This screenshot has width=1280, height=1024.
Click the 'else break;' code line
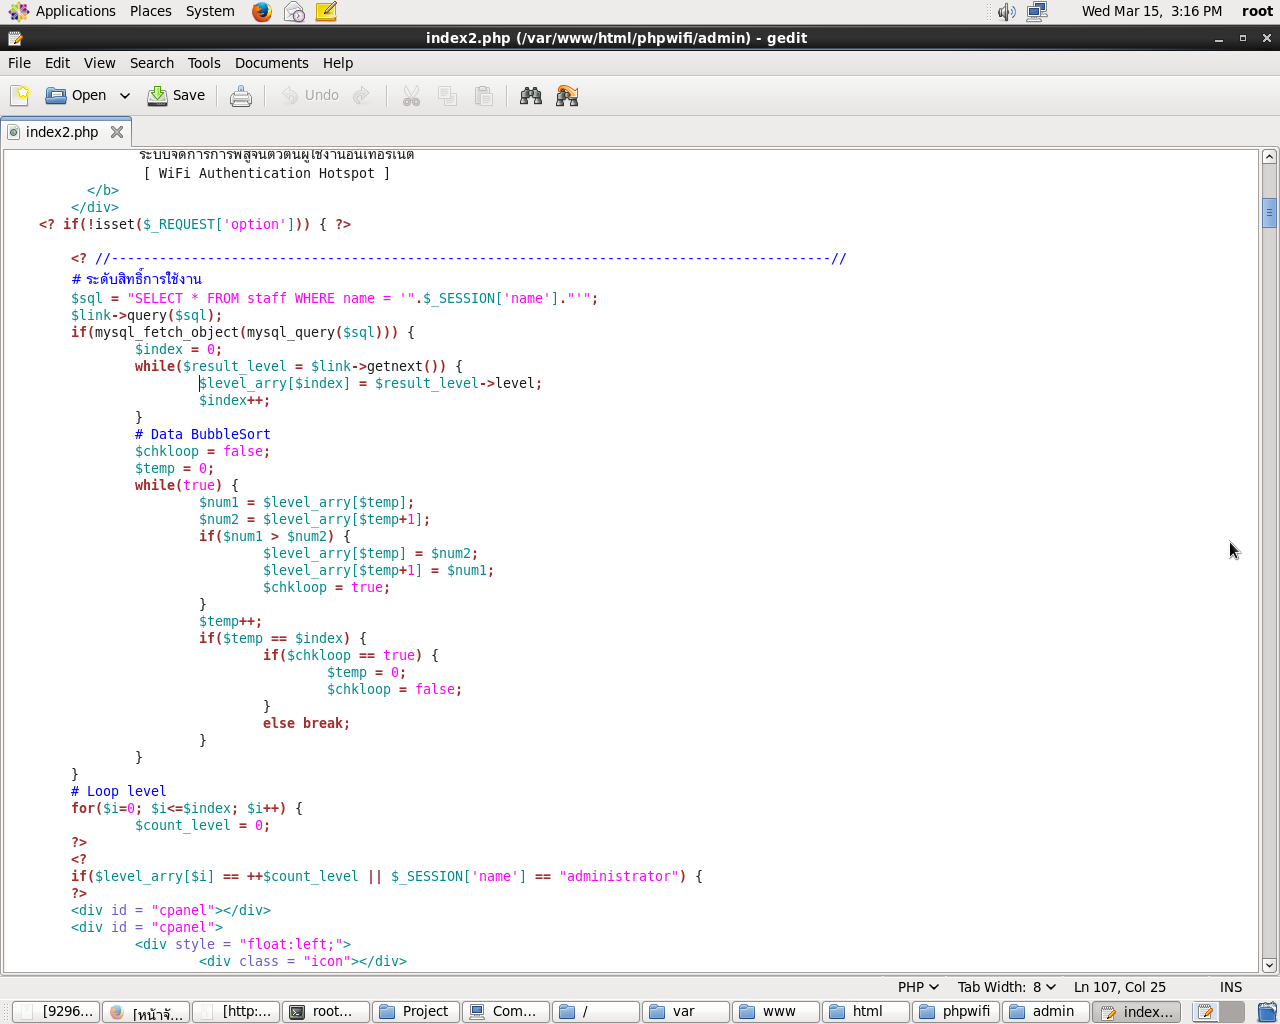[x=306, y=723]
